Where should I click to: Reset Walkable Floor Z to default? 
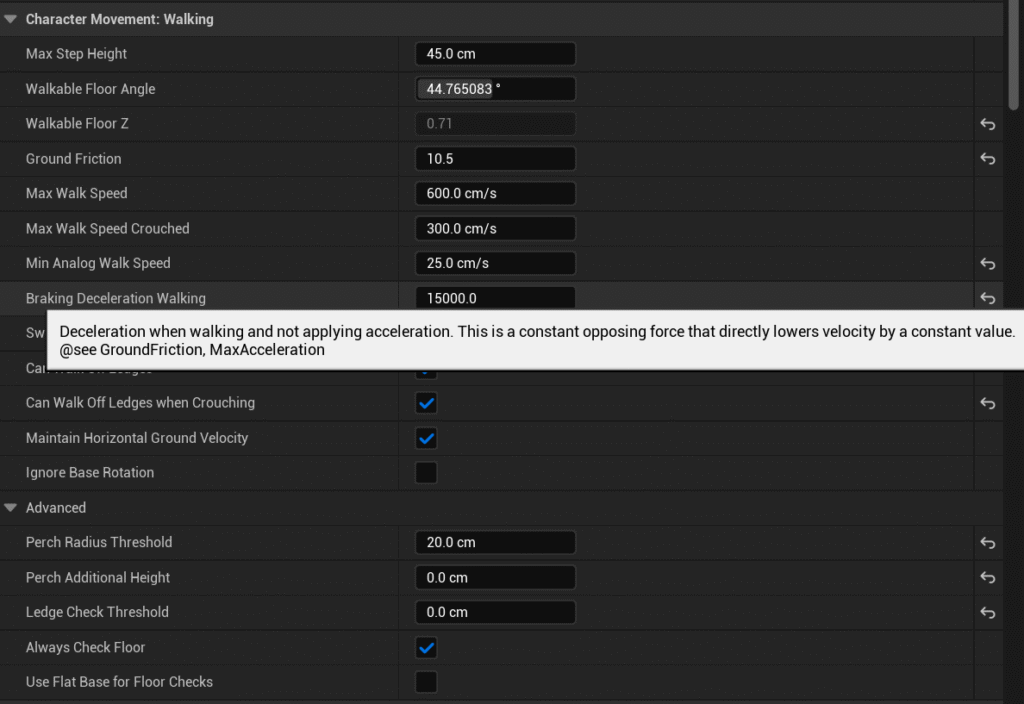(x=987, y=124)
